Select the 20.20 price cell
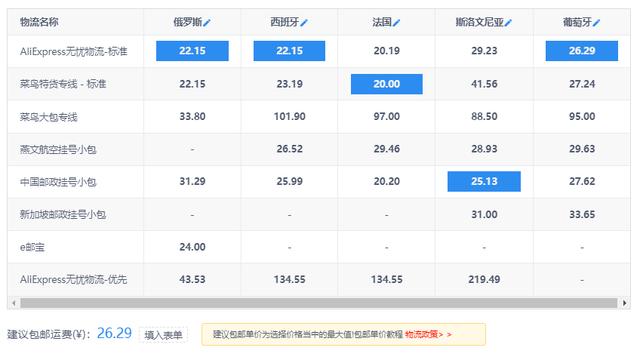 point(387,181)
